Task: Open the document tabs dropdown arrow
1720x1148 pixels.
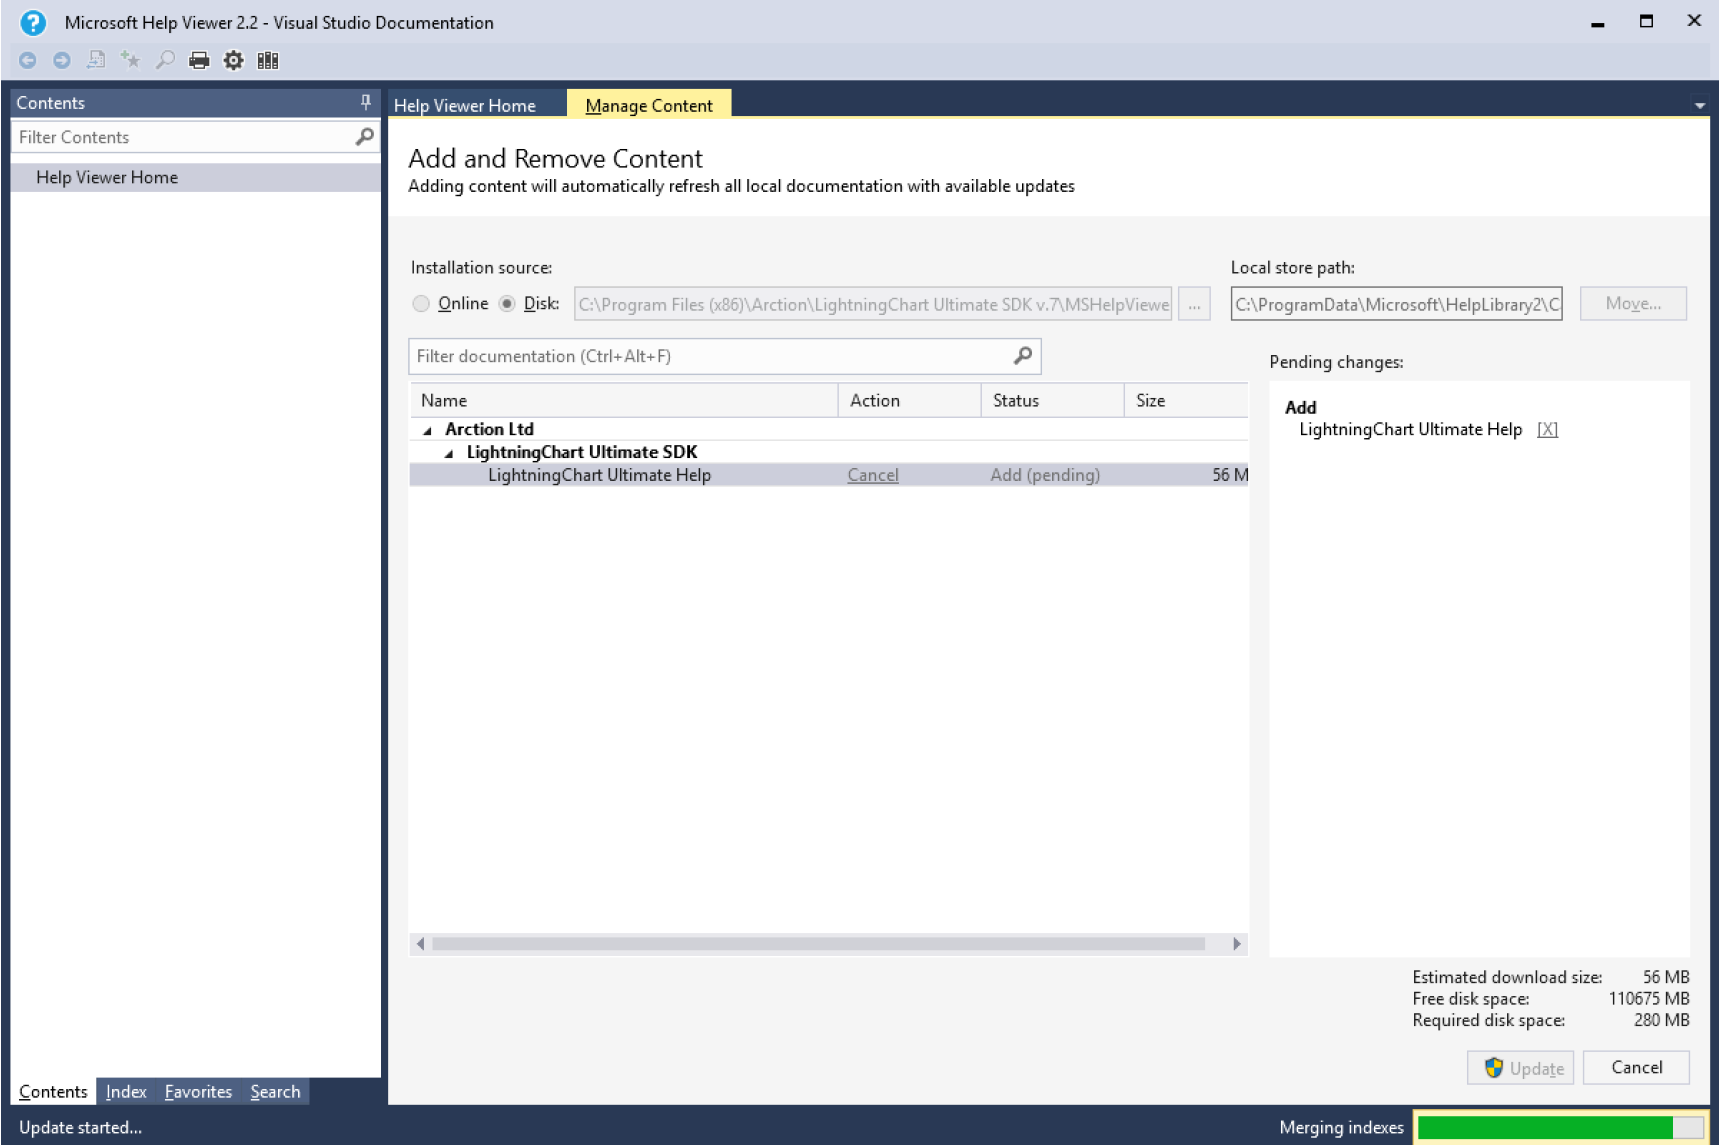Action: point(1698,106)
